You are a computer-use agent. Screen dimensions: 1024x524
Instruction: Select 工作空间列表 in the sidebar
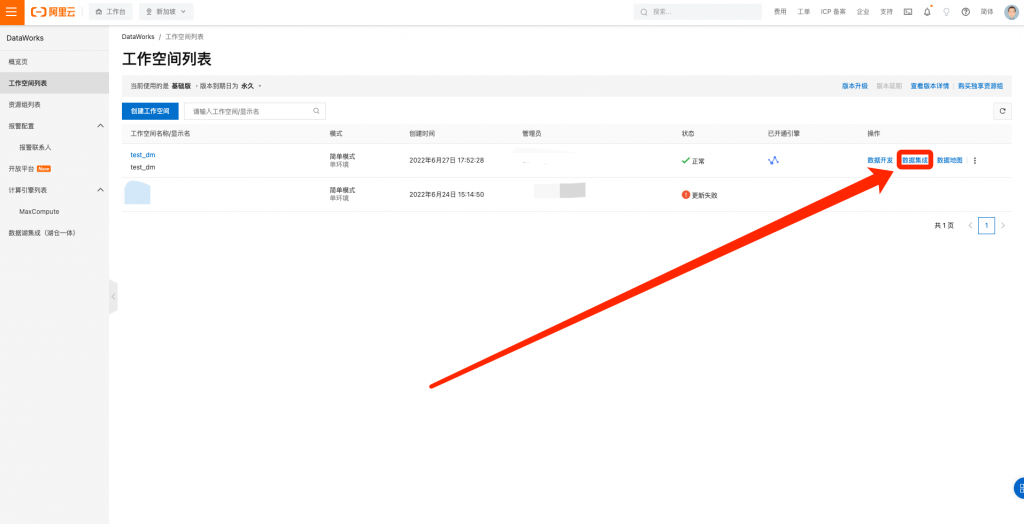click(54, 83)
